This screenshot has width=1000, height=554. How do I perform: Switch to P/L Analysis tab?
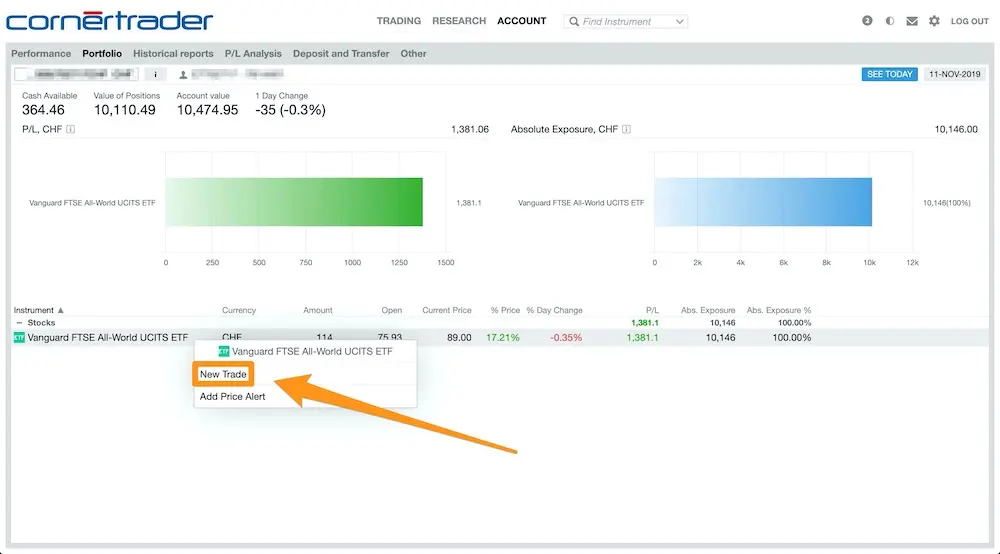point(253,54)
